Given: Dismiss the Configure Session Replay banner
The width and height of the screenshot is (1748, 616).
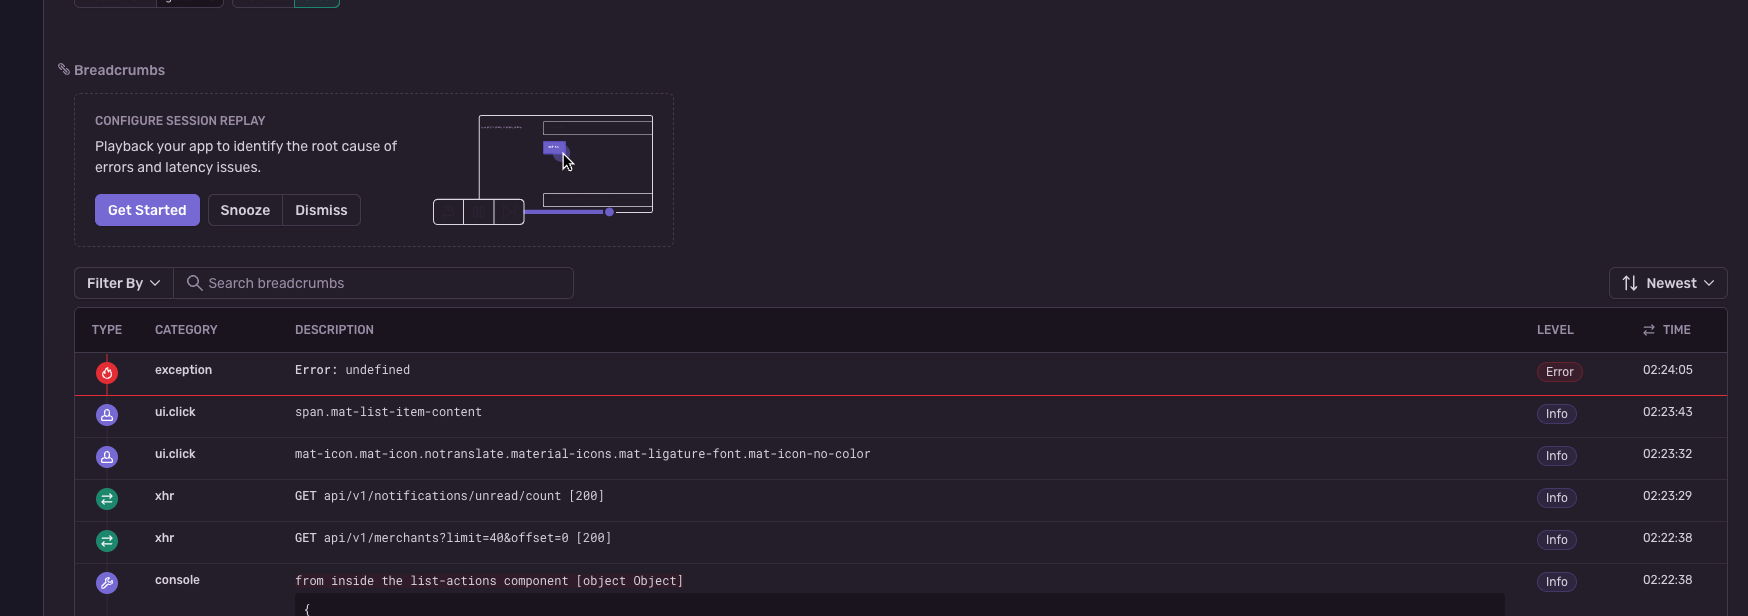Looking at the screenshot, I should tap(321, 210).
